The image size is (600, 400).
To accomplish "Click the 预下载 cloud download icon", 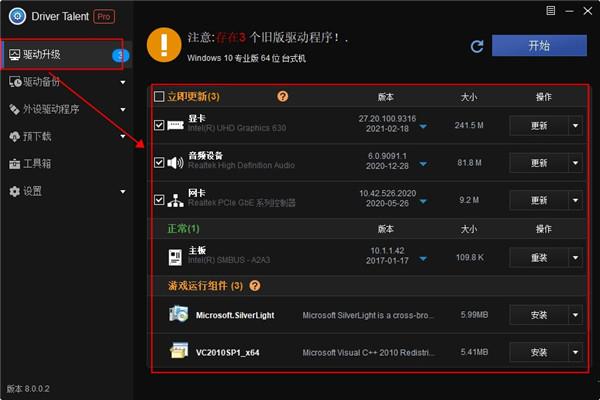I will pos(15,137).
